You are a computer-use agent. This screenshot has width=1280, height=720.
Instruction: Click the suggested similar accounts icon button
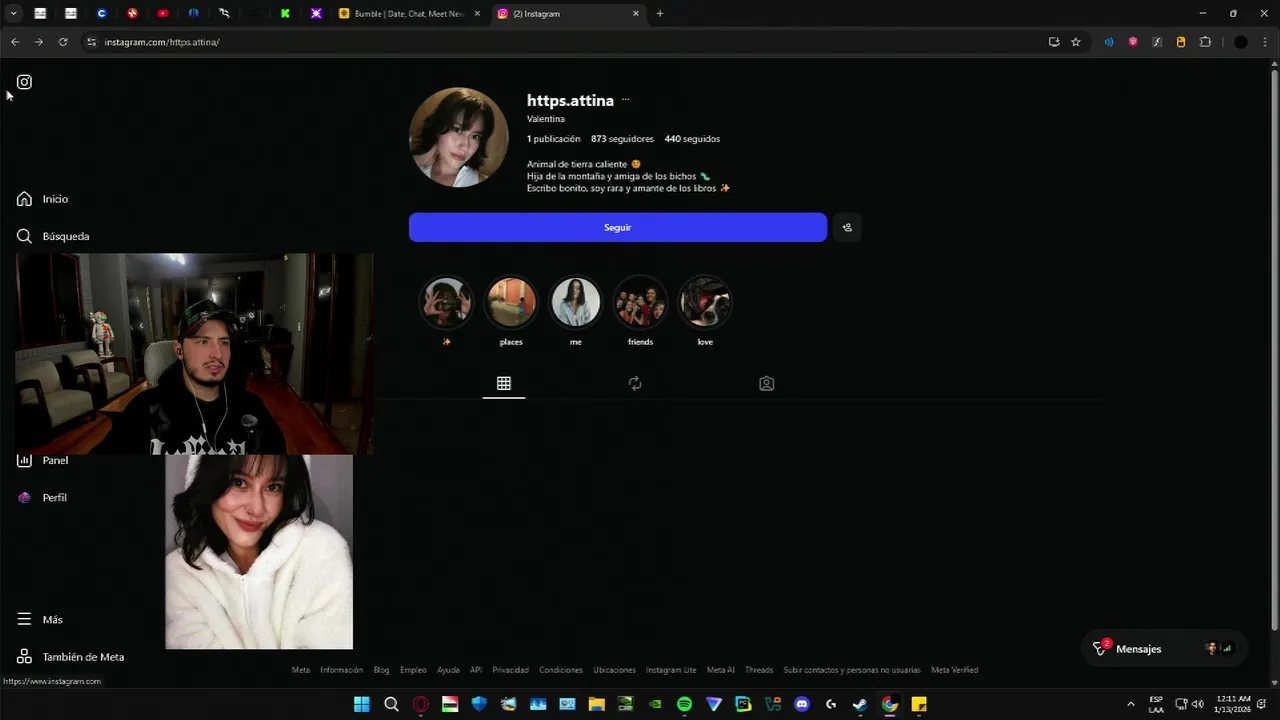[x=847, y=227]
